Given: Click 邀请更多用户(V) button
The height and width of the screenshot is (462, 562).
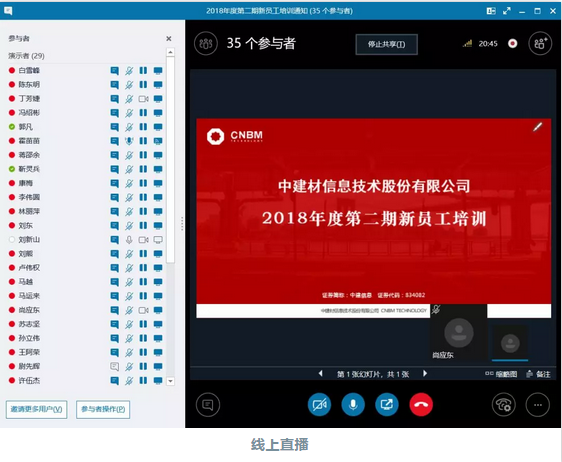Looking at the screenshot, I should click(x=36, y=409).
